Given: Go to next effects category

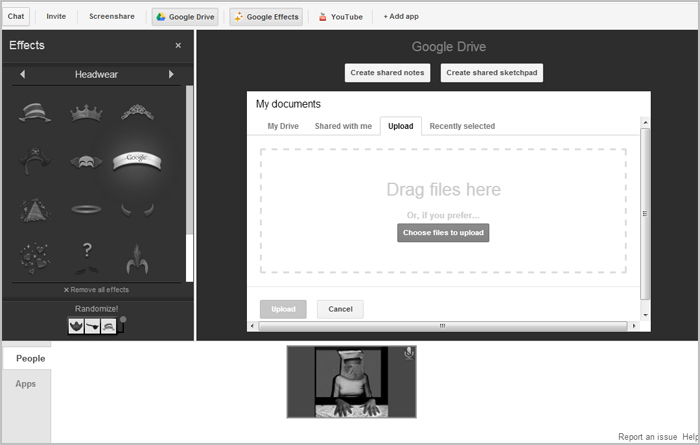Looking at the screenshot, I should pos(171,74).
